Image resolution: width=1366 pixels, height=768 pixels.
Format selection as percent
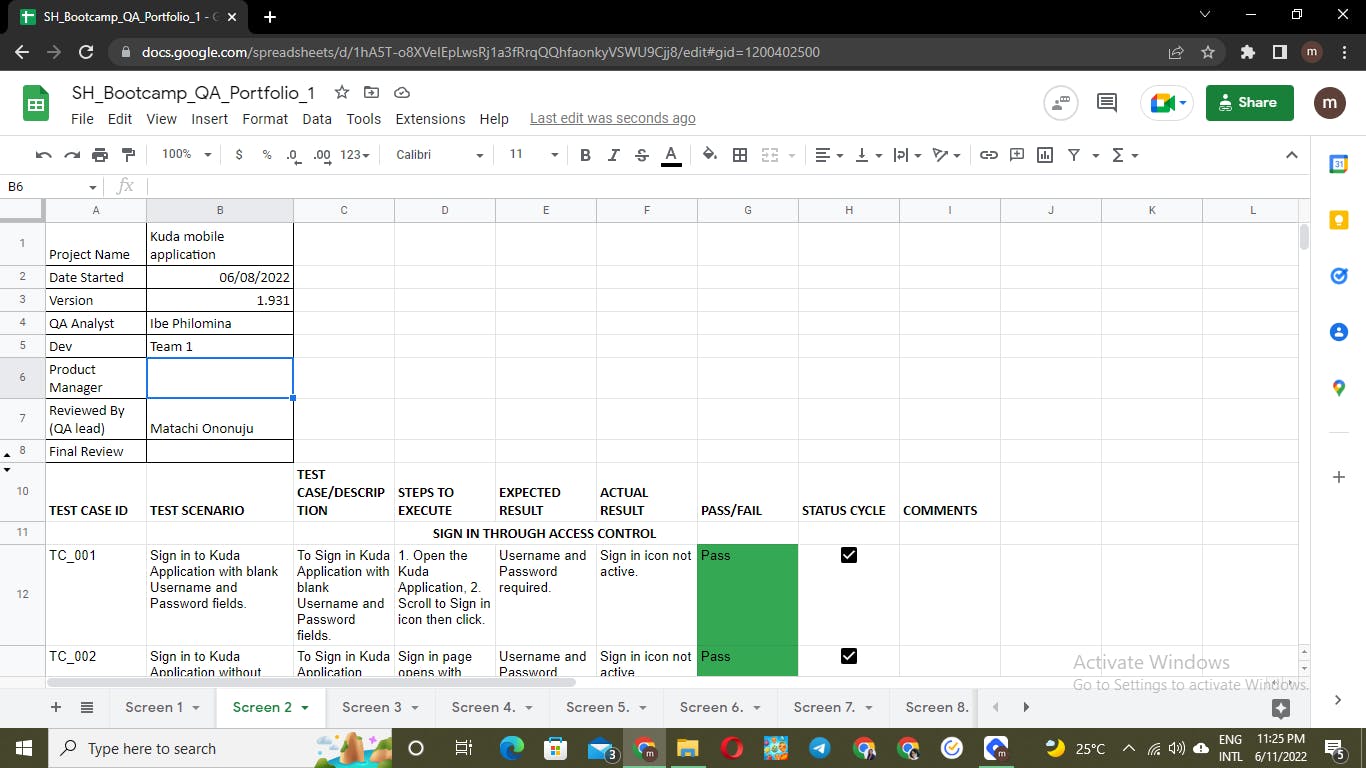click(x=267, y=155)
